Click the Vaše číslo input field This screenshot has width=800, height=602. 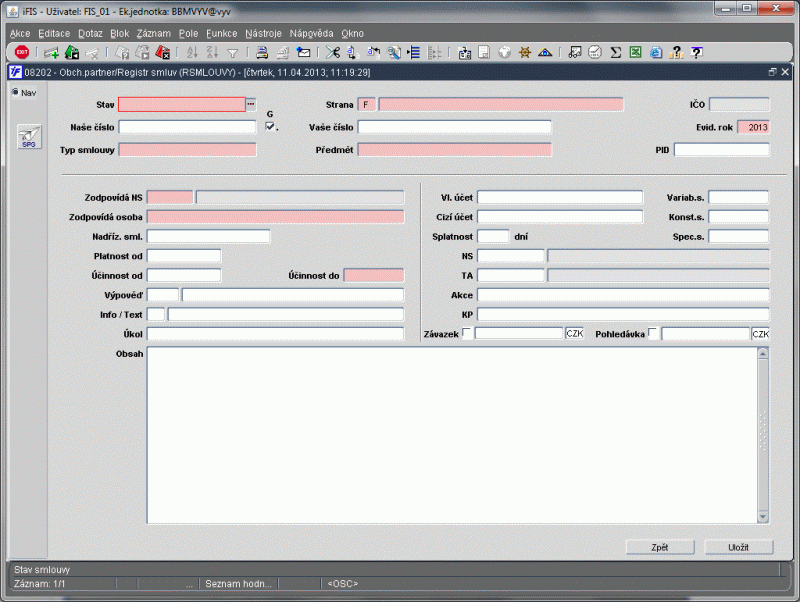tap(455, 127)
